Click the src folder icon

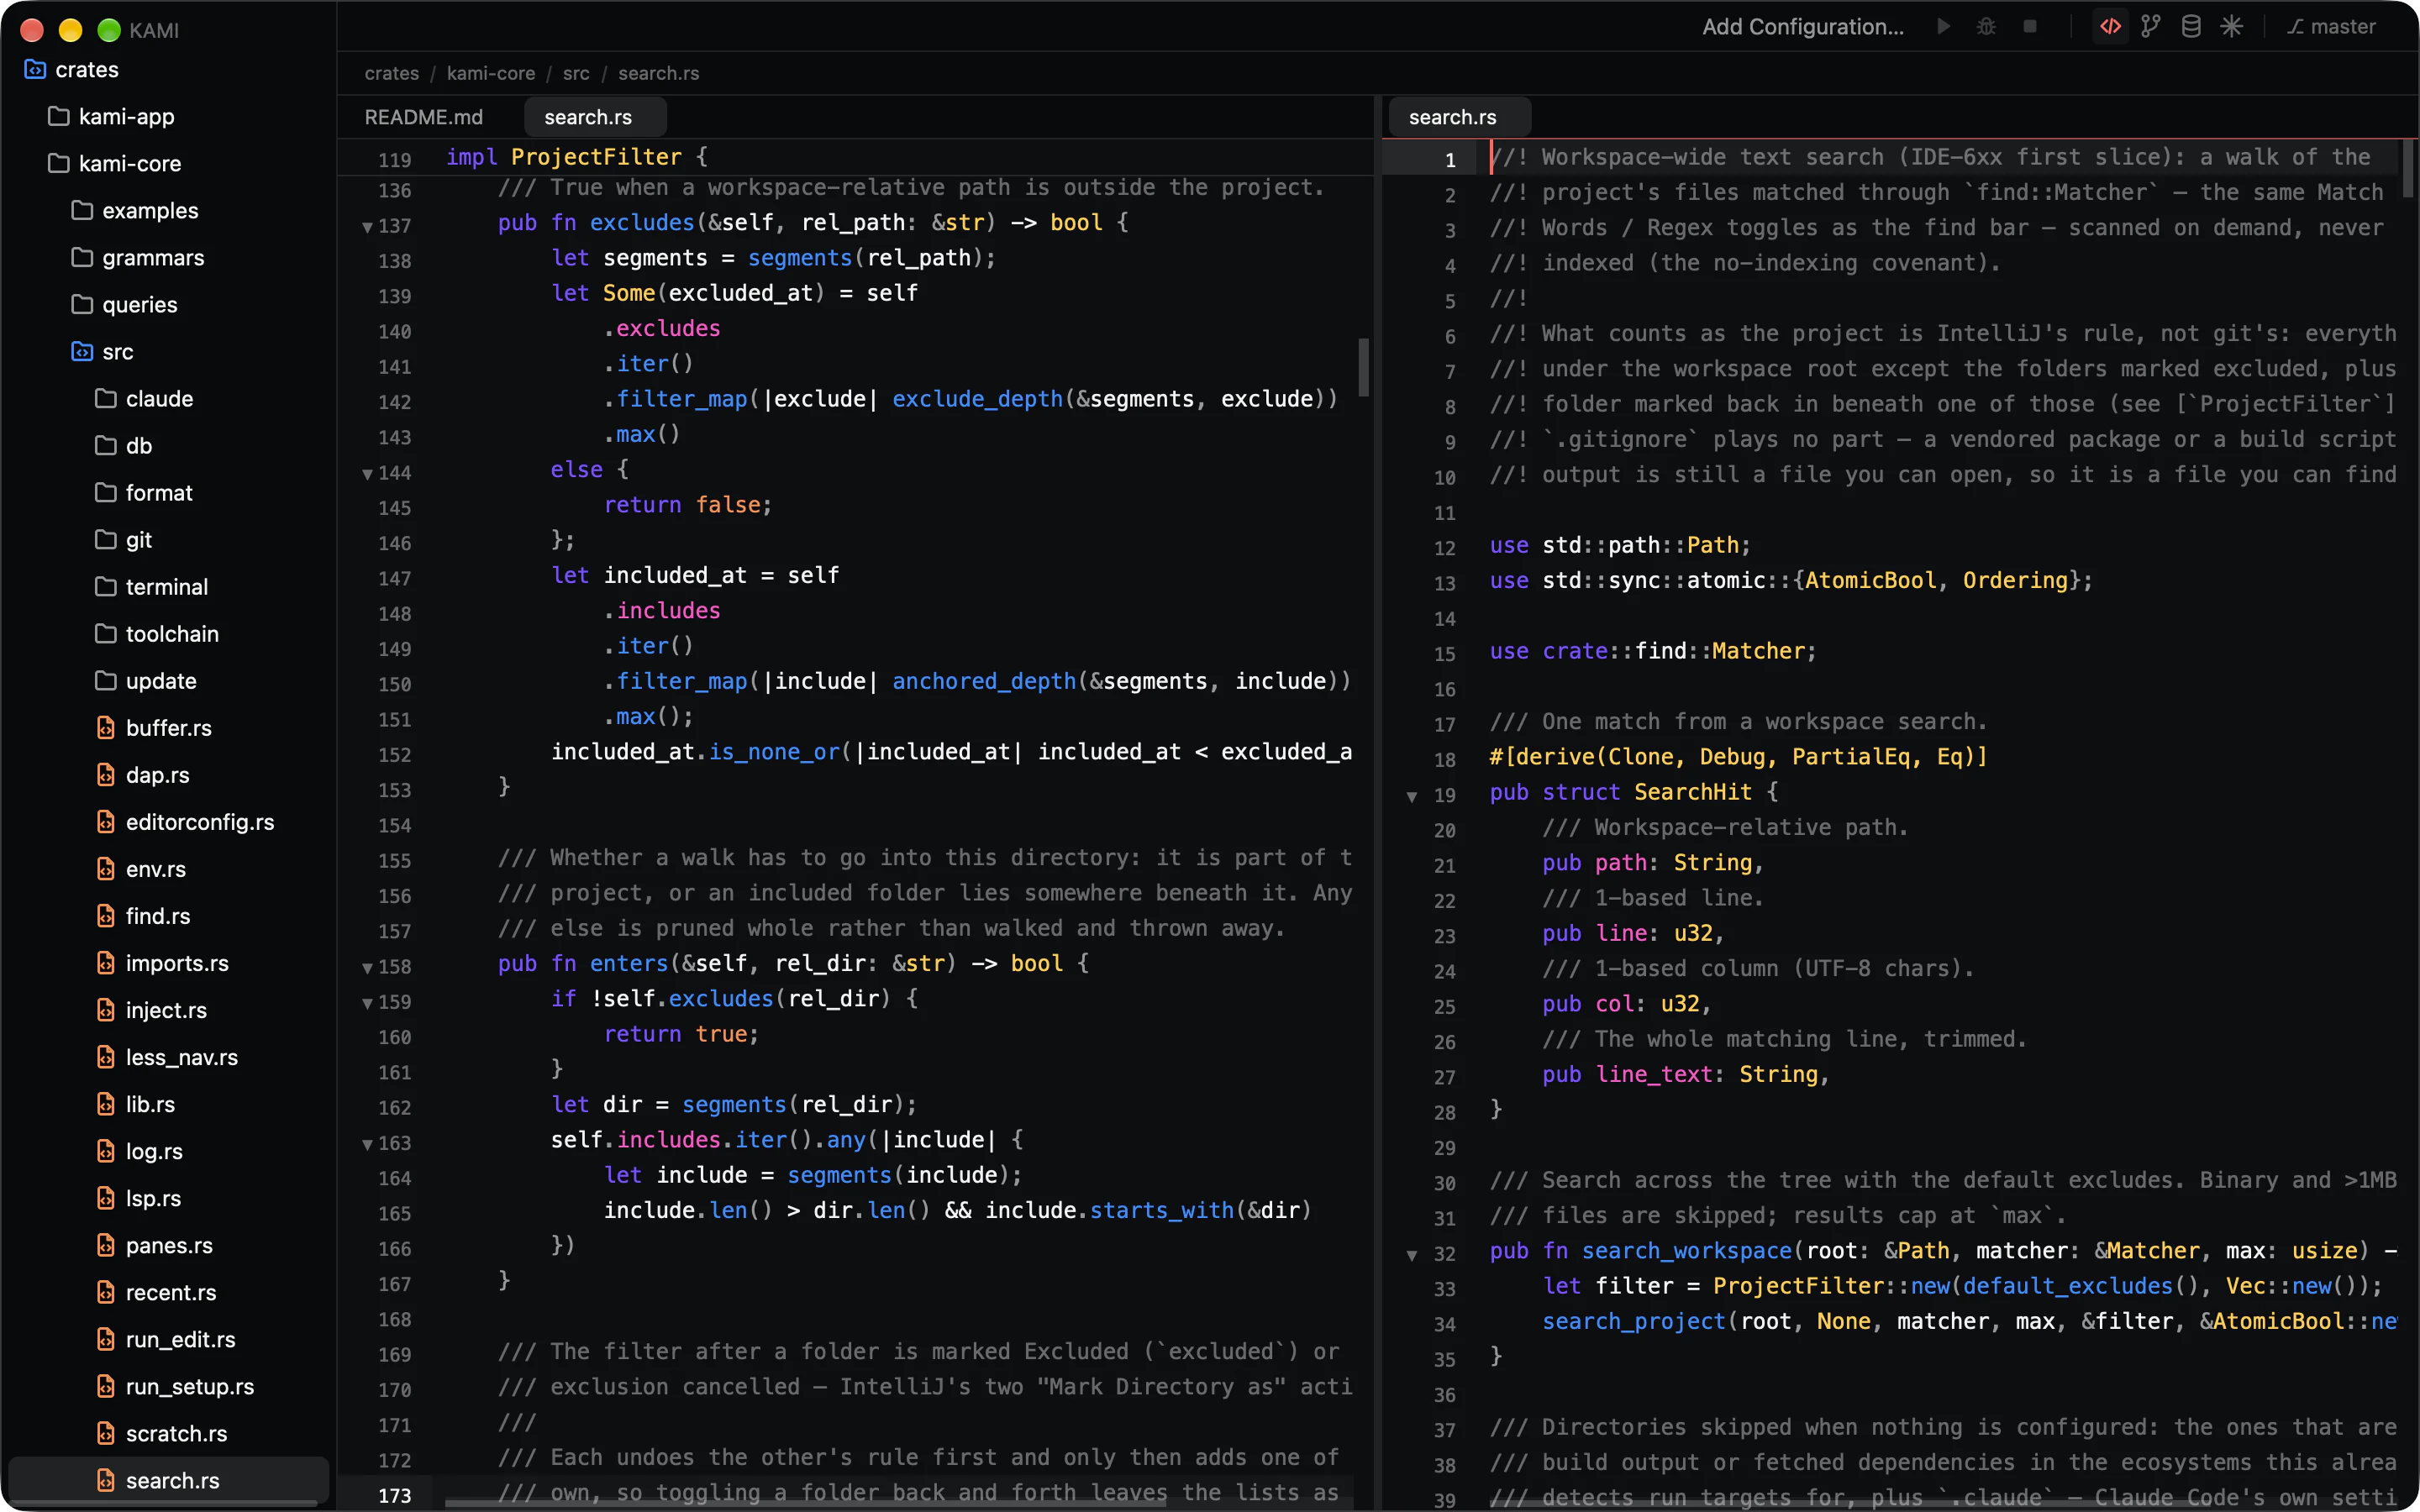[x=82, y=351]
